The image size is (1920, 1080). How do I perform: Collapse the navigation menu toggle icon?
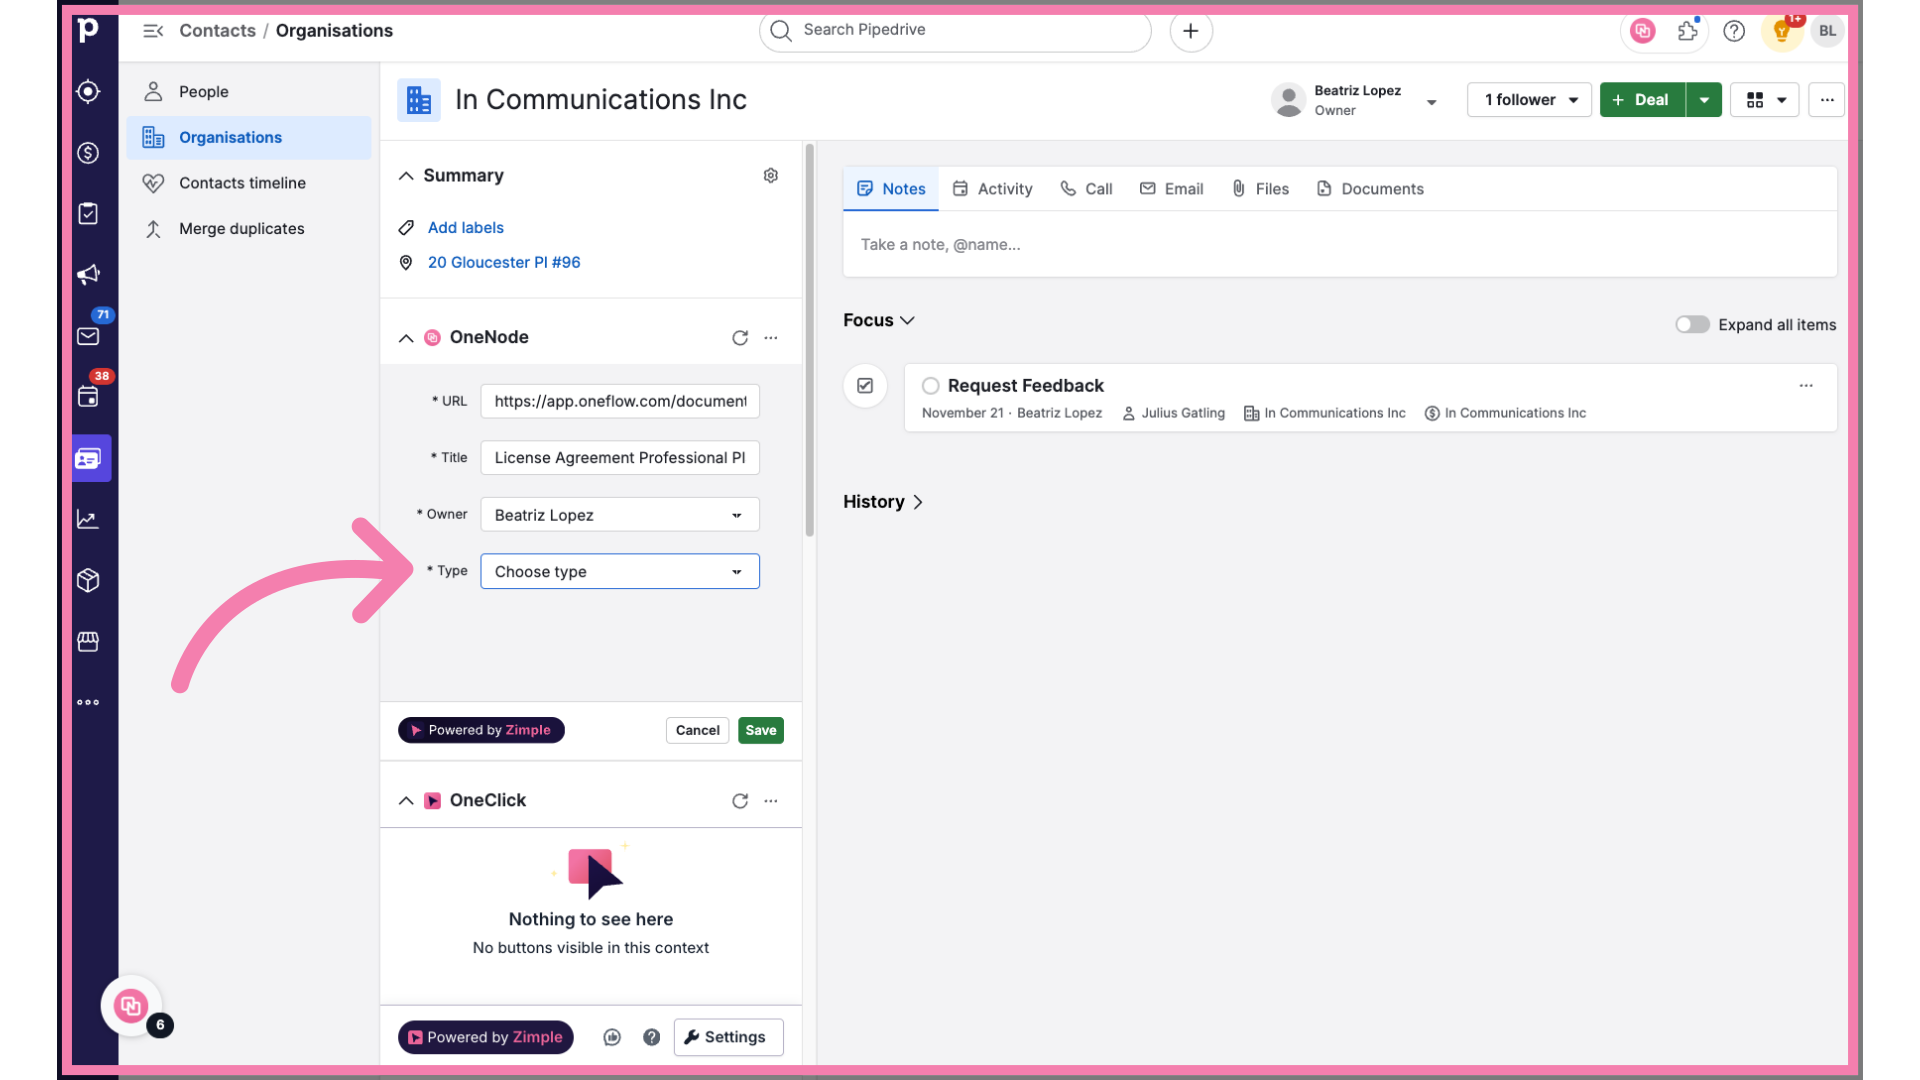coord(153,31)
